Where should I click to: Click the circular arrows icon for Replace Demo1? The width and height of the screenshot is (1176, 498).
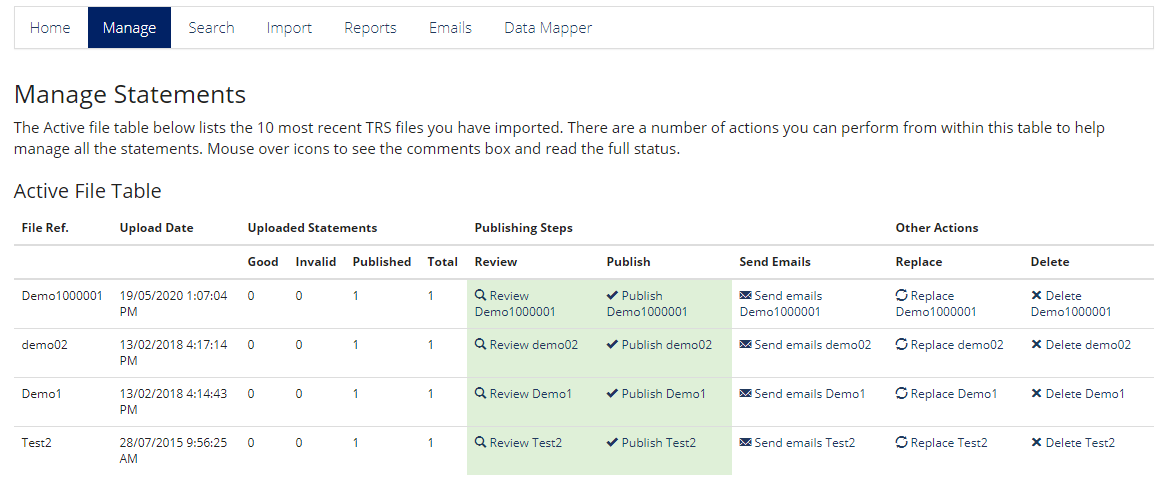point(902,394)
